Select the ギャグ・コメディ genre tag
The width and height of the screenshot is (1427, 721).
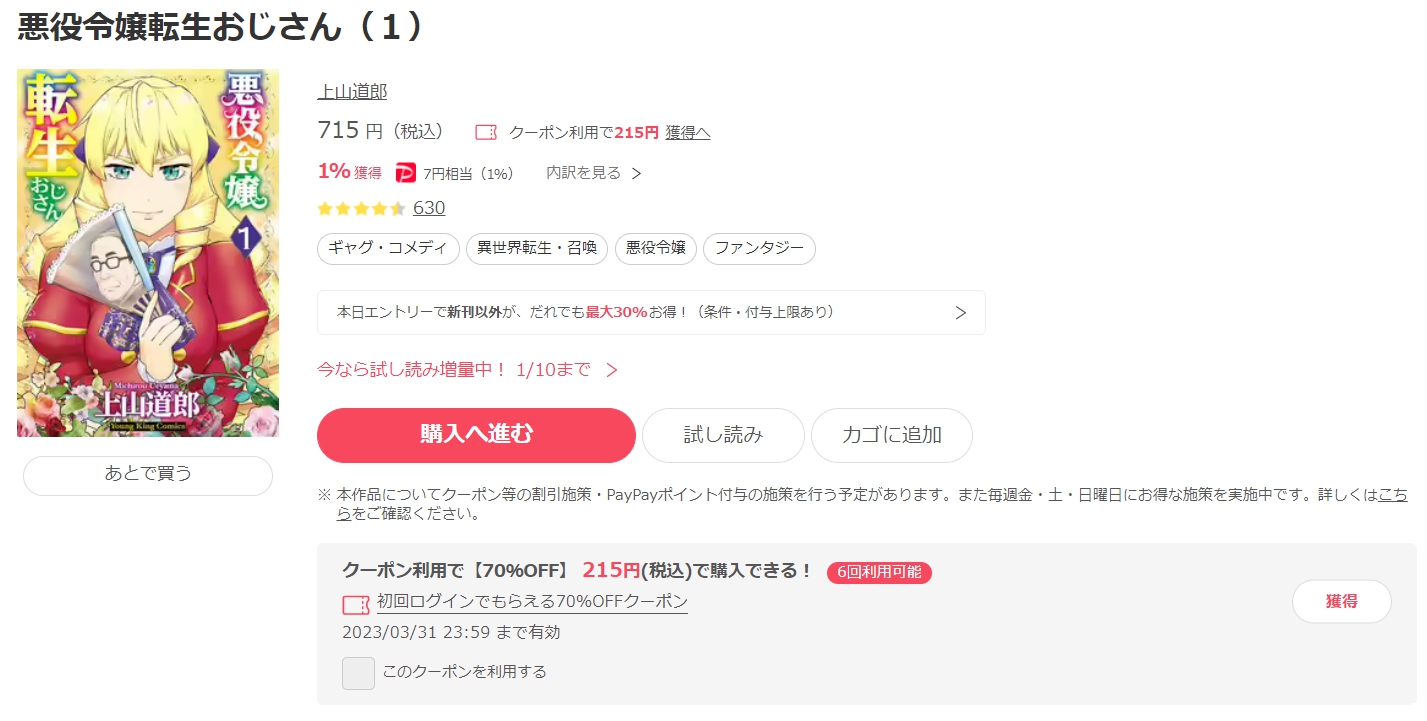click(388, 249)
